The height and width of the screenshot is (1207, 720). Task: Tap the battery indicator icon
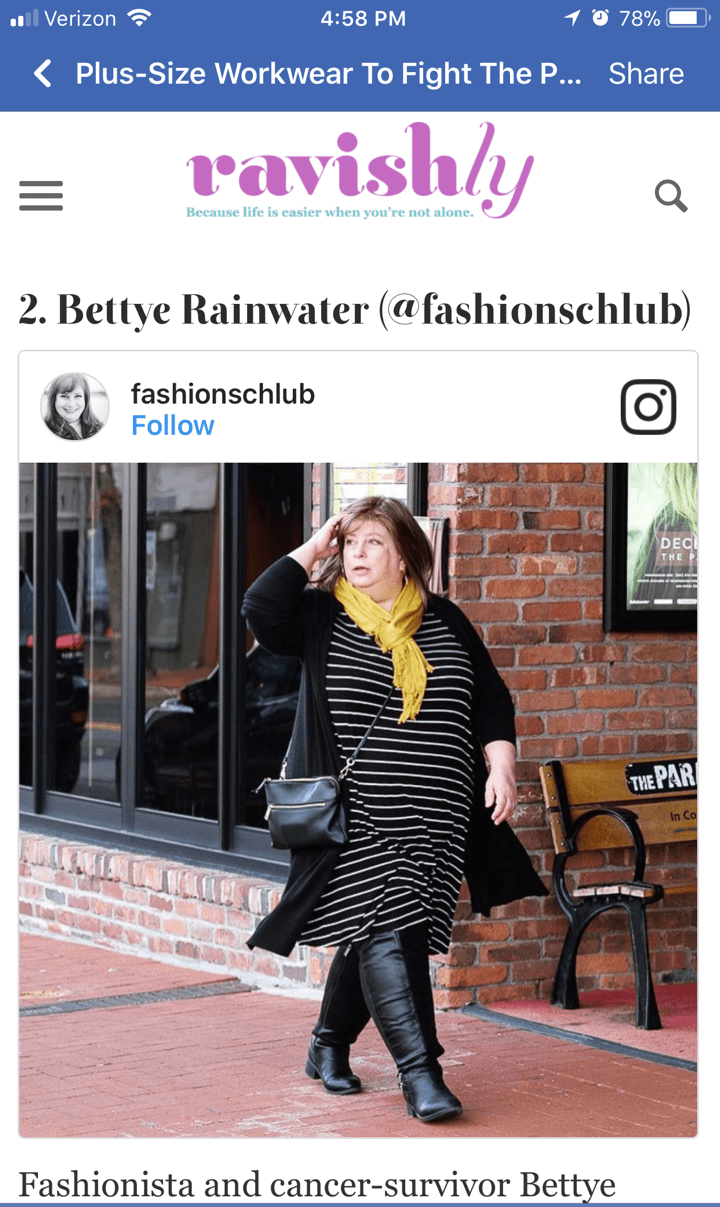pos(688,18)
